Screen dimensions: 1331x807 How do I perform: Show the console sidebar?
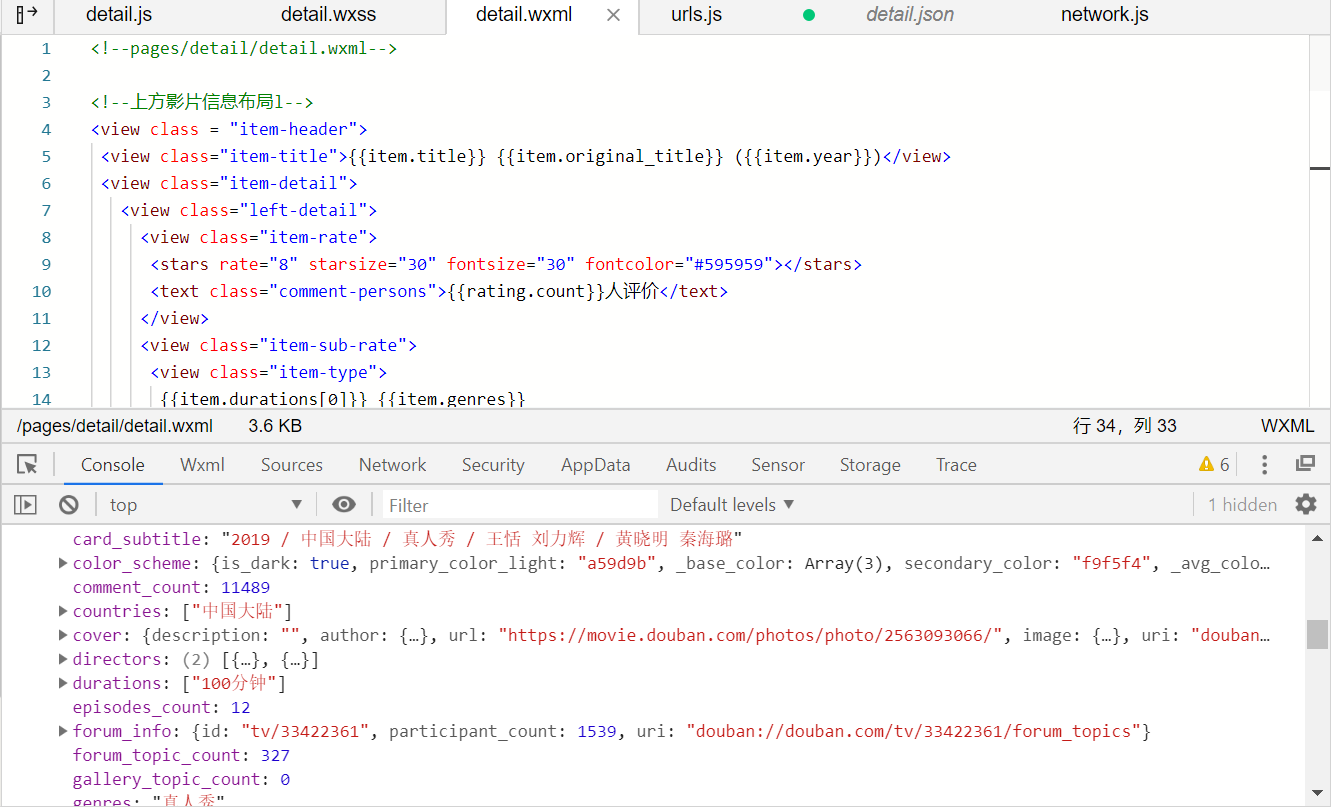(26, 505)
